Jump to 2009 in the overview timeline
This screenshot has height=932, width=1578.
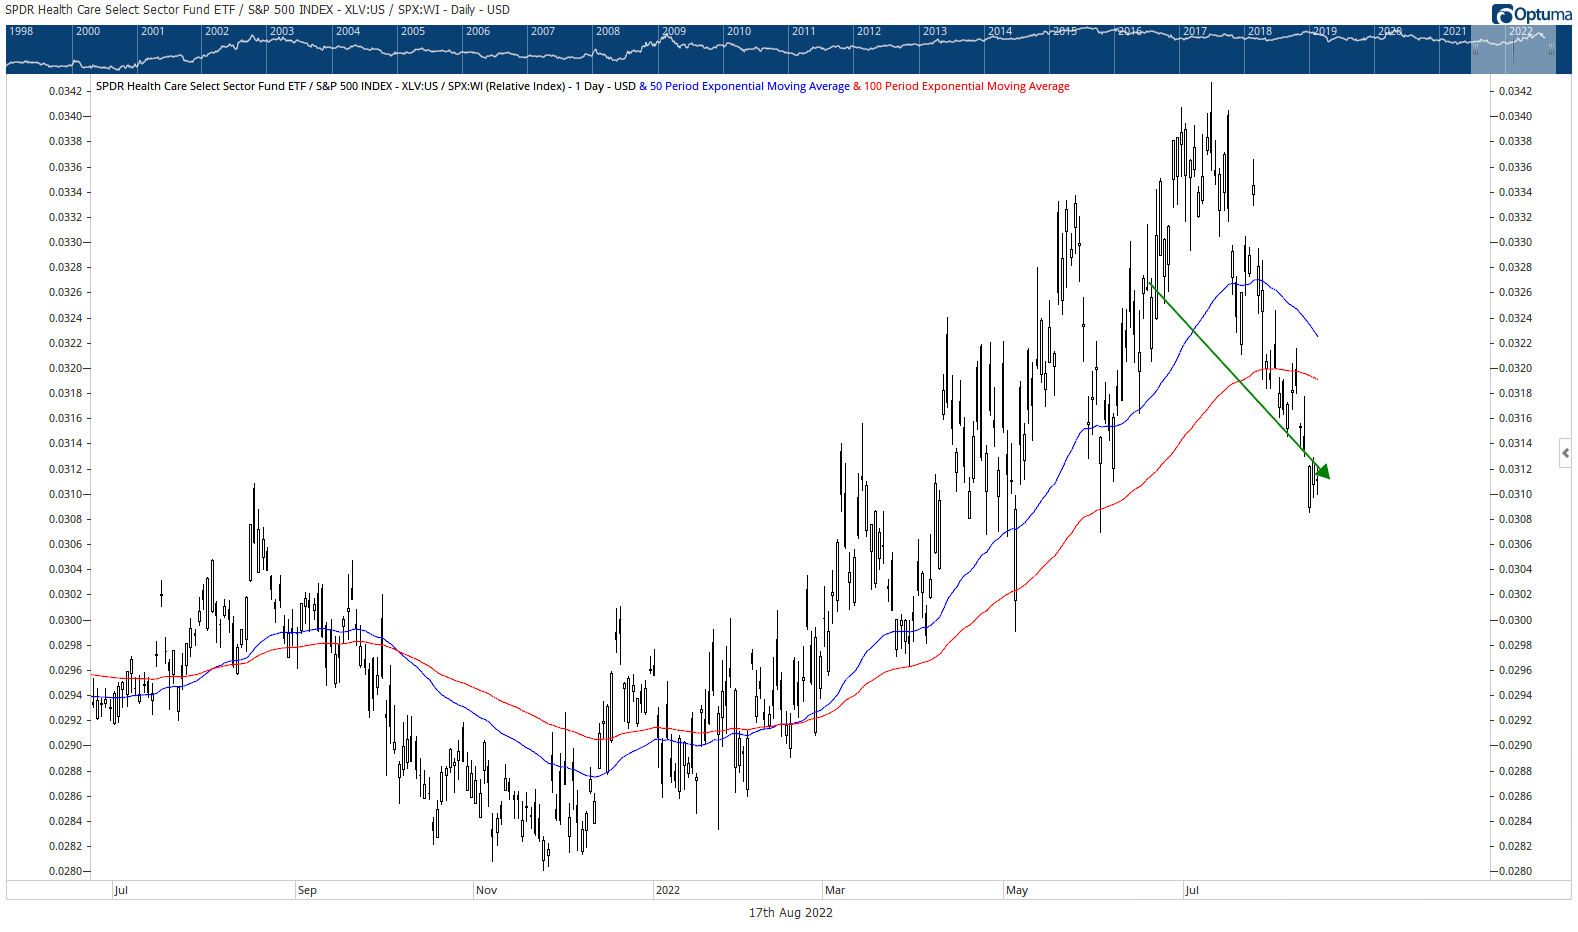pyautogui.click(x=674, y=31)
